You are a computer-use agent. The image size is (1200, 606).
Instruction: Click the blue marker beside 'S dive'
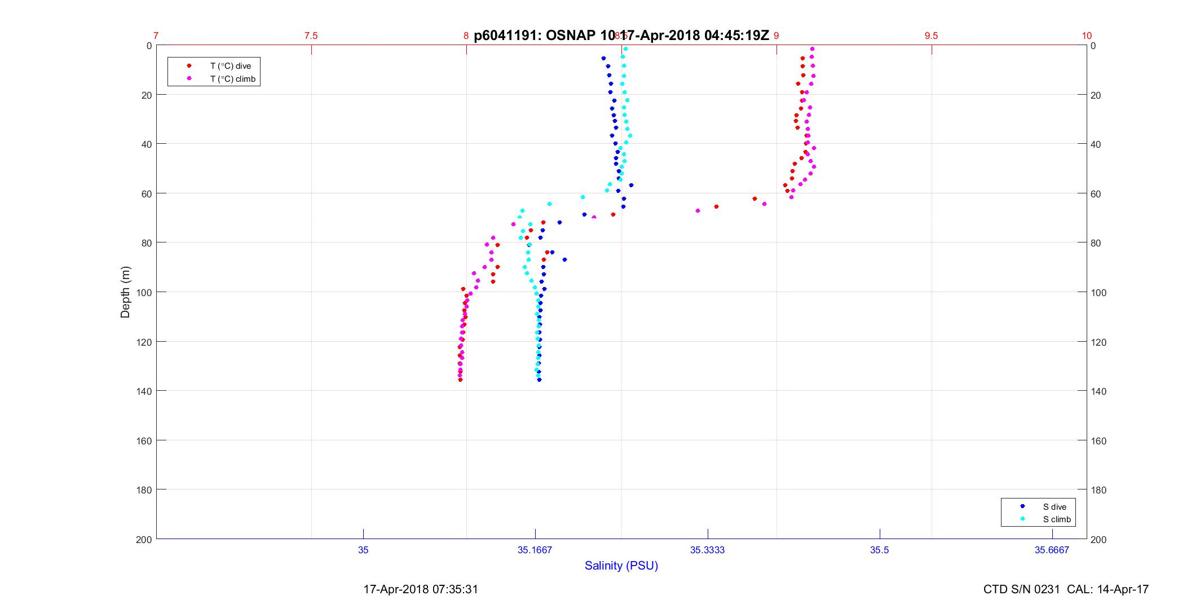tap(1023, 507)
